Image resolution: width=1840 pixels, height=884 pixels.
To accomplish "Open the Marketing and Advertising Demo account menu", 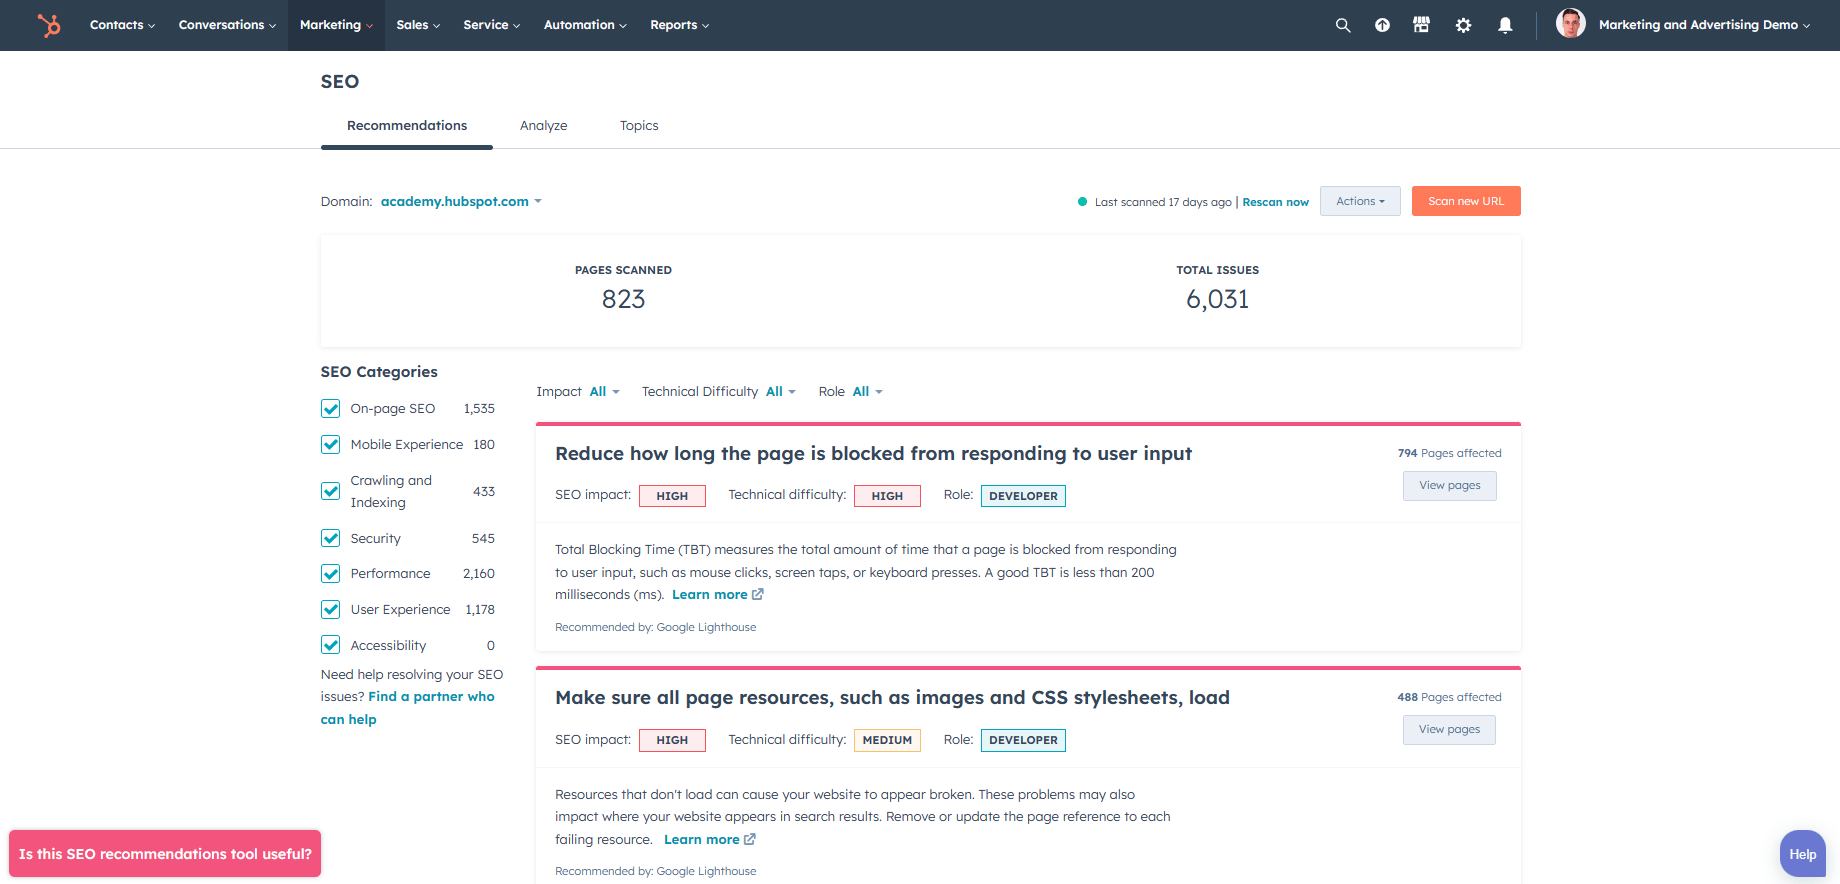I will pos(1704,25).
